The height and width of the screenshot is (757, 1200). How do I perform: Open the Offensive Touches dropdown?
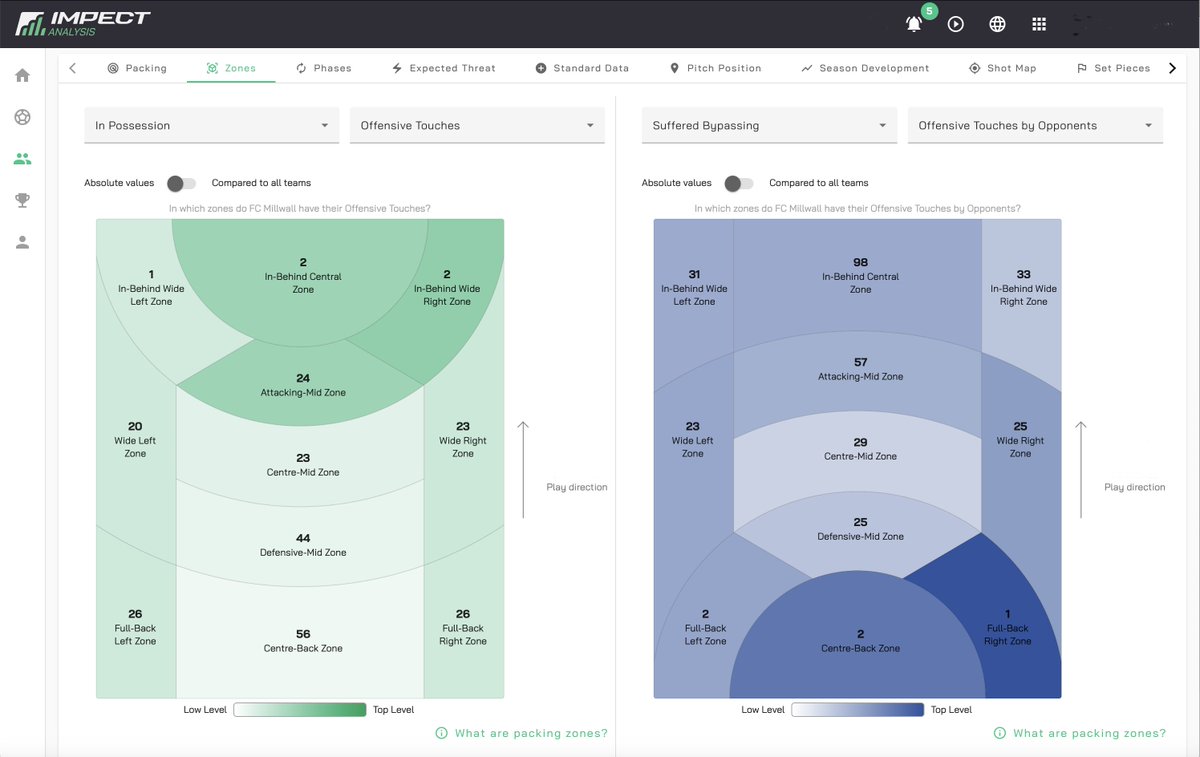point(477,126)
